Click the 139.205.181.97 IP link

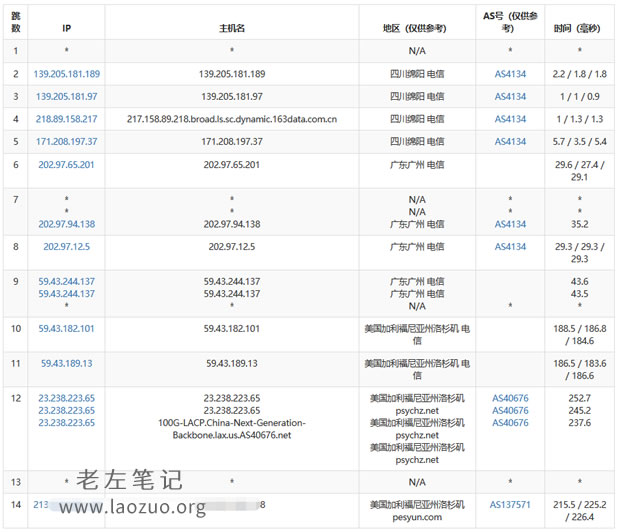point(66,96)
